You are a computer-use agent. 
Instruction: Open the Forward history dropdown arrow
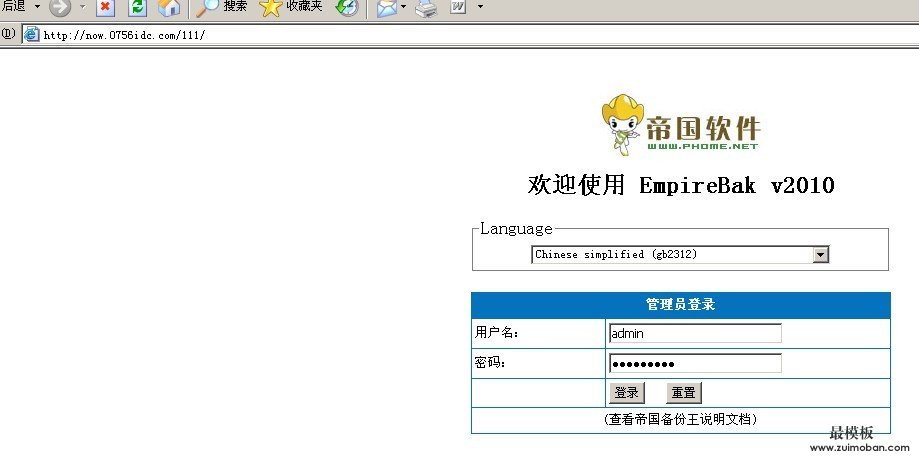coord(82,6)
